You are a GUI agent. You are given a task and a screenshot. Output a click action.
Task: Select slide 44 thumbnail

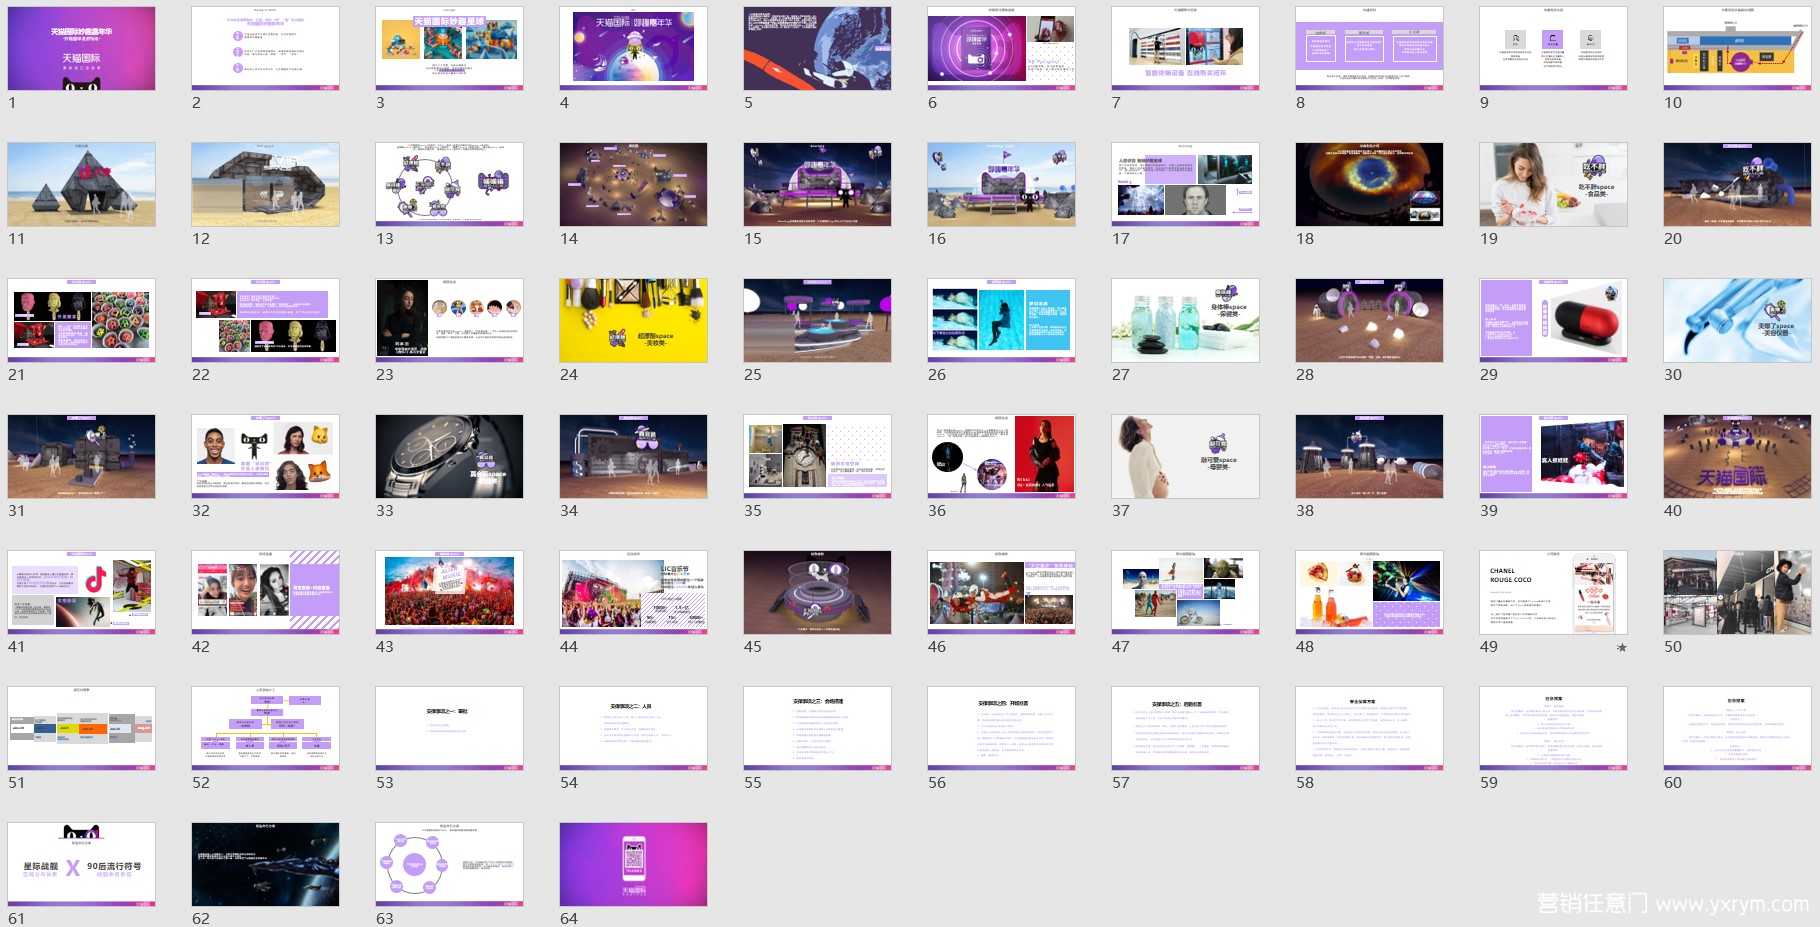point(633,592)
